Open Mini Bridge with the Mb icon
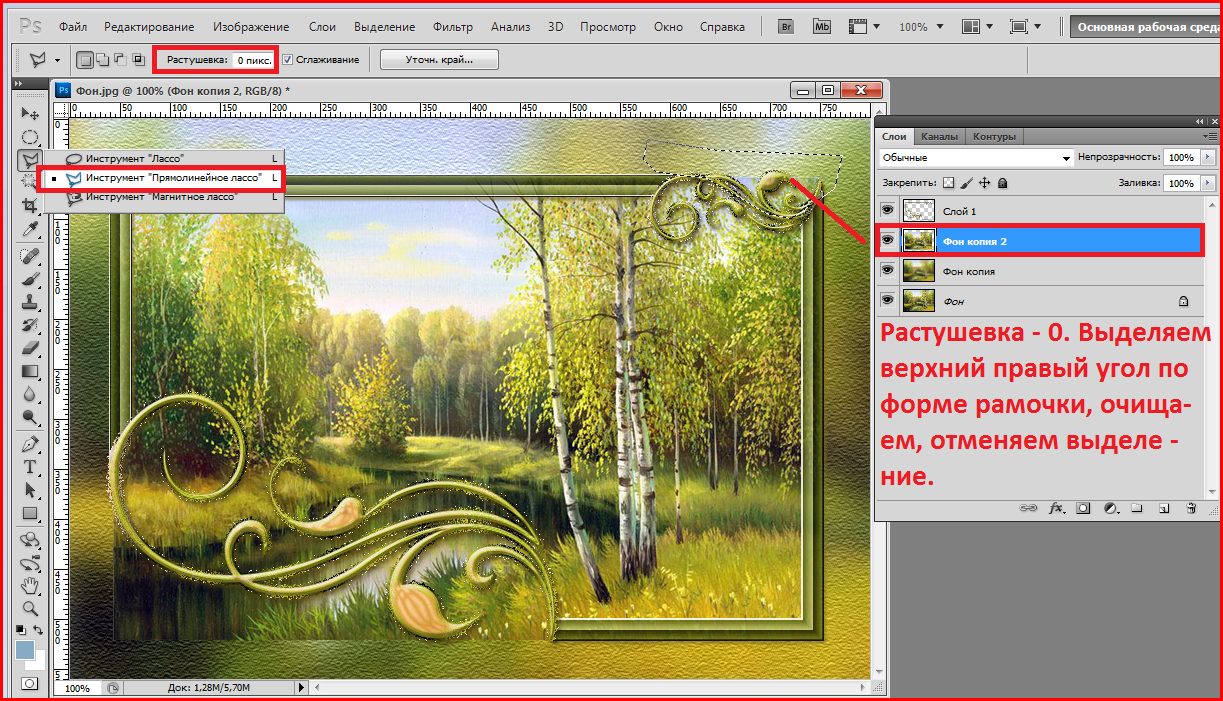 [x=822, y=27]
